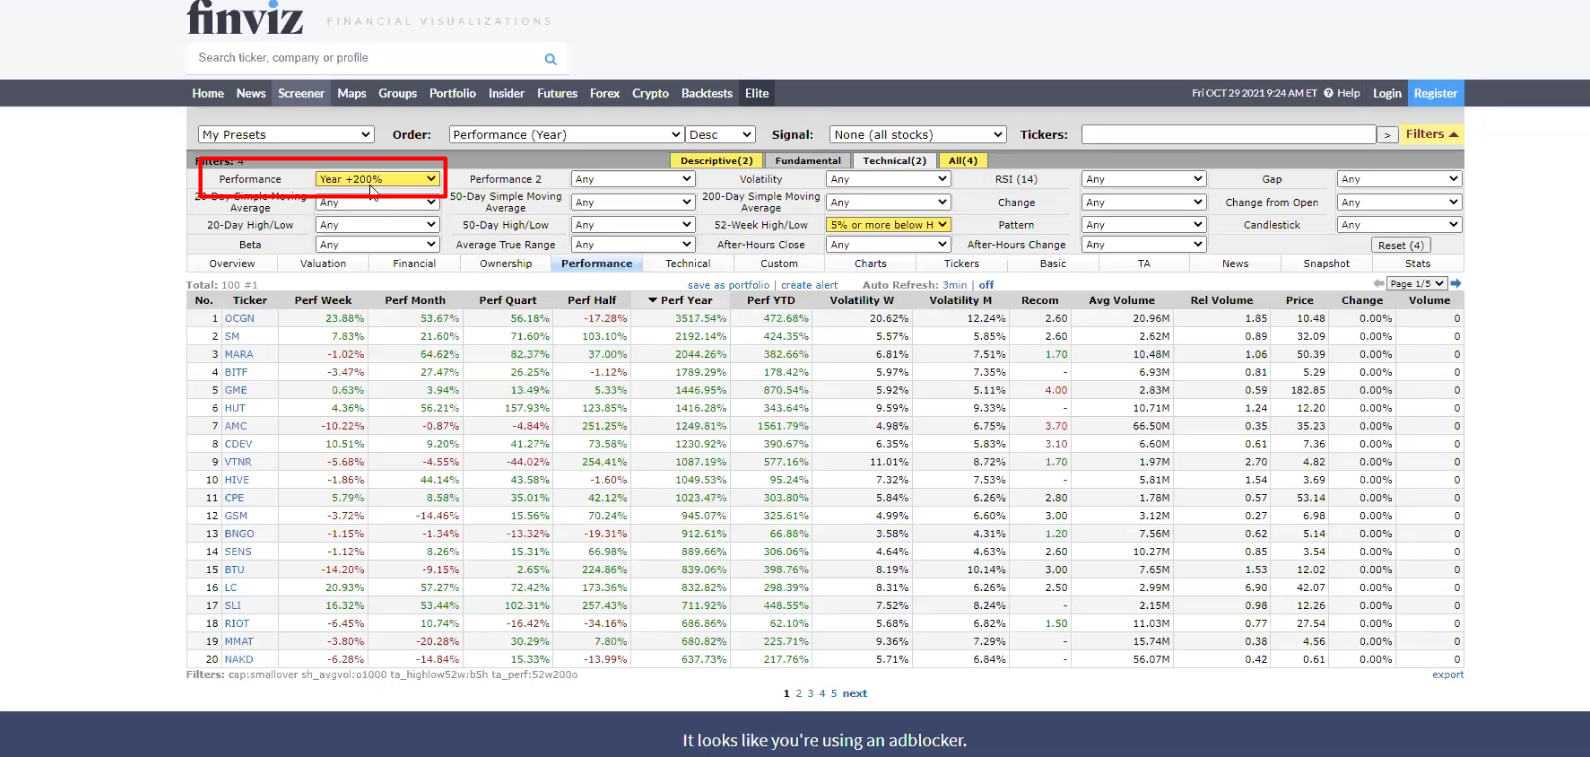Collapse the Filters panel button
The height and width of the screenshot is (757, 1590).
[x=1431, y=134]
